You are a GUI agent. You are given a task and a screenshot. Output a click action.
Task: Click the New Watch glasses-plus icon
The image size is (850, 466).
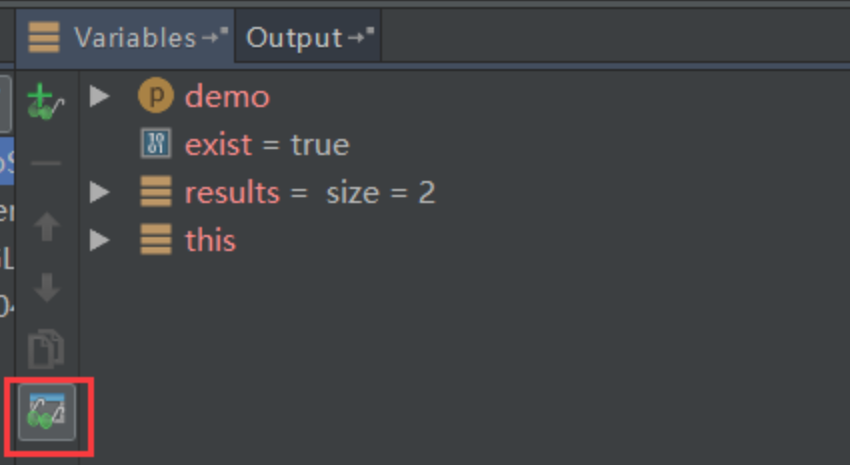point(46,101)
